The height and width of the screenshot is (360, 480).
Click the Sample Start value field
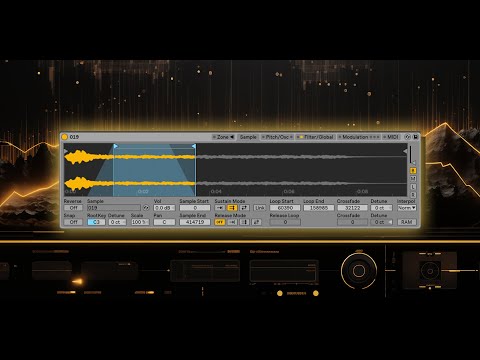[x=195, y=208]
